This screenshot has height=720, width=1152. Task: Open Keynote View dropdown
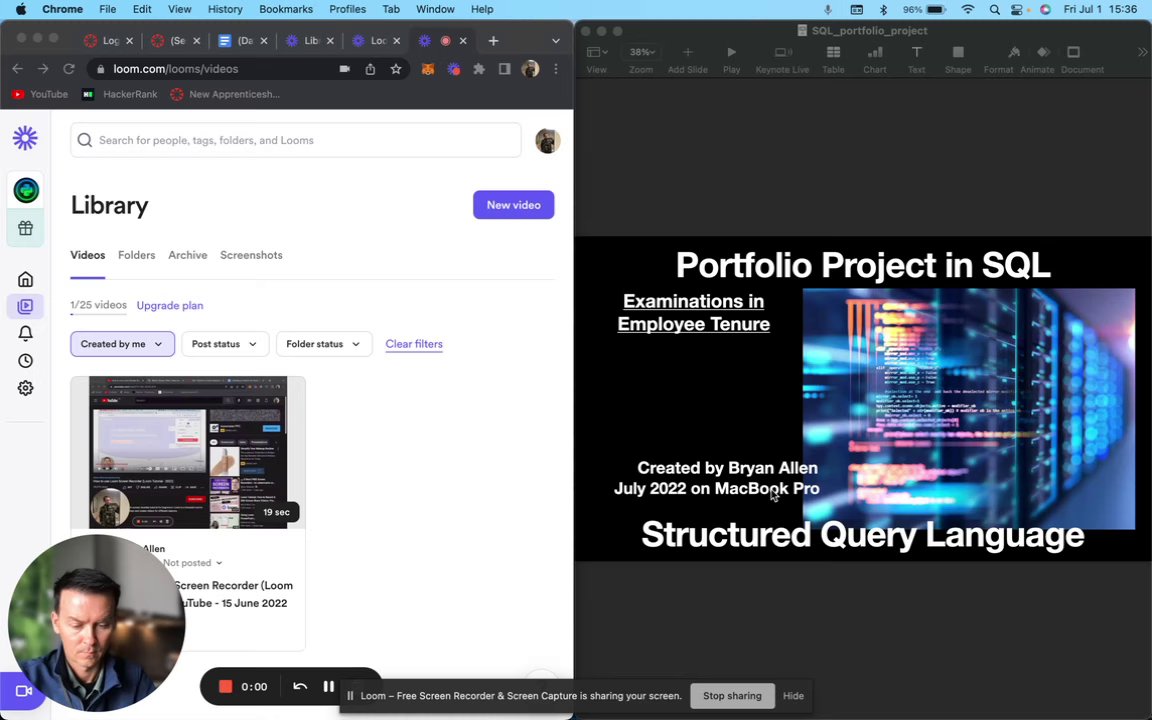coord(597,59)
